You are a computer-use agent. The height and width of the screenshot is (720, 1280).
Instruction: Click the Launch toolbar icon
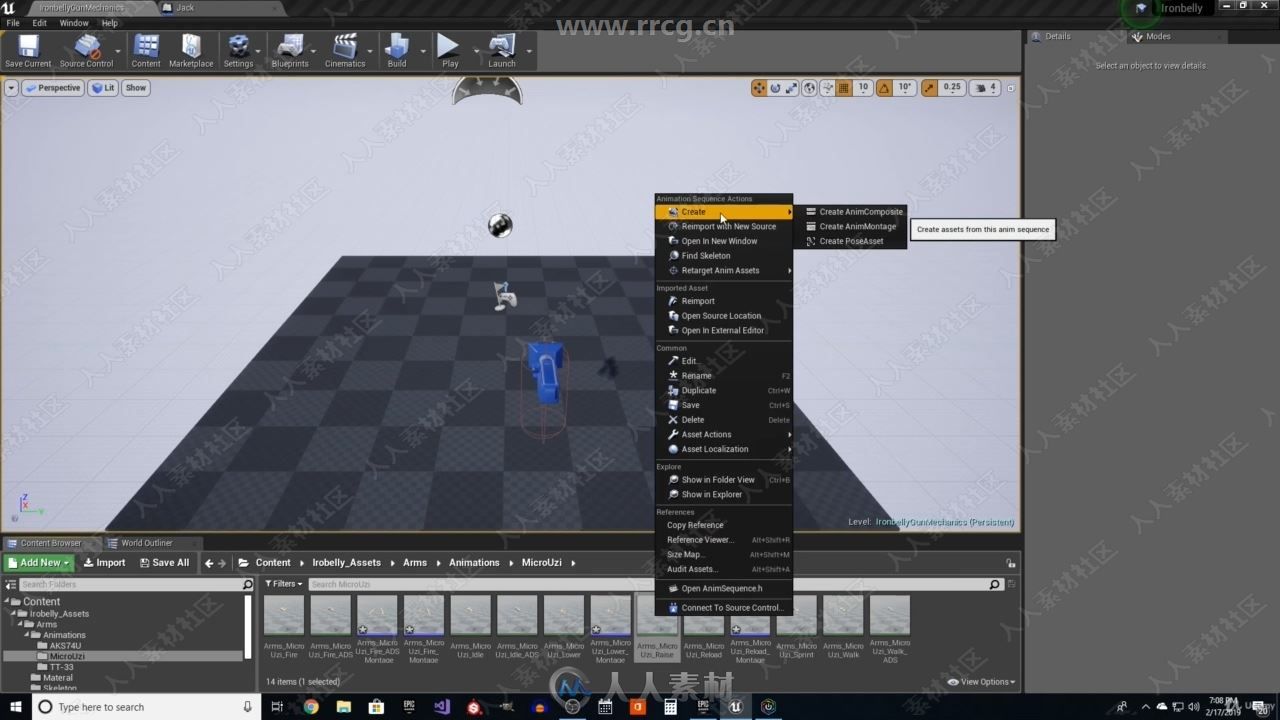pyautogui.click(x=502, y=50)
